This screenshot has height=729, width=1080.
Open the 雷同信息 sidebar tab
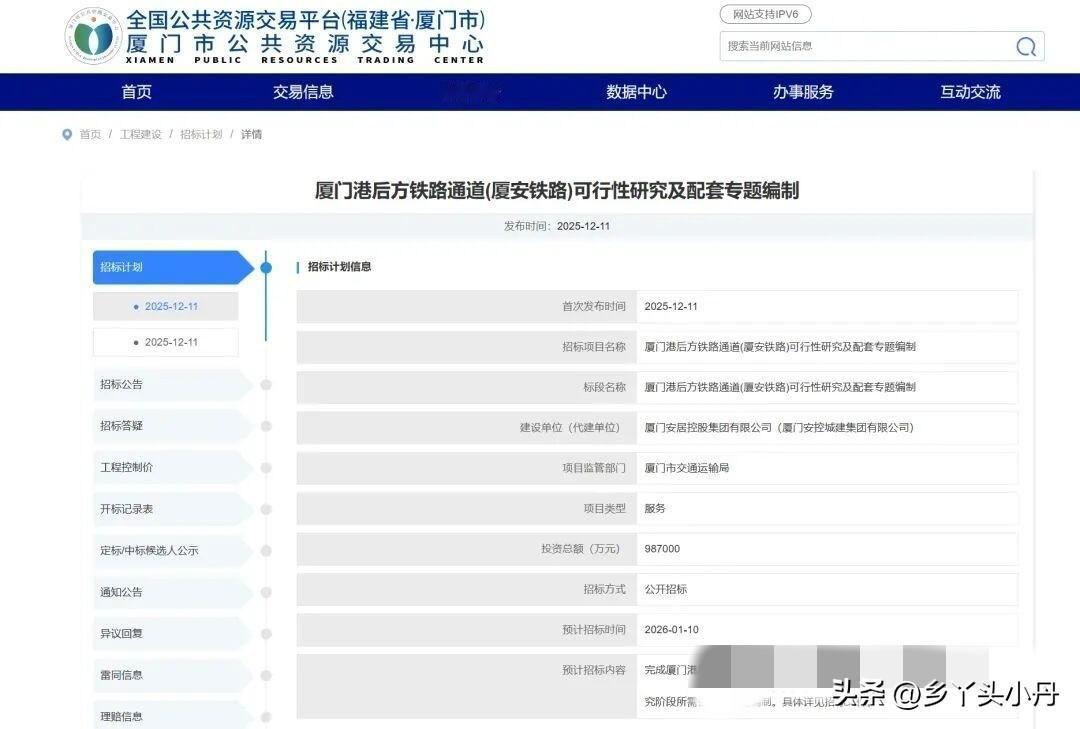173,675
